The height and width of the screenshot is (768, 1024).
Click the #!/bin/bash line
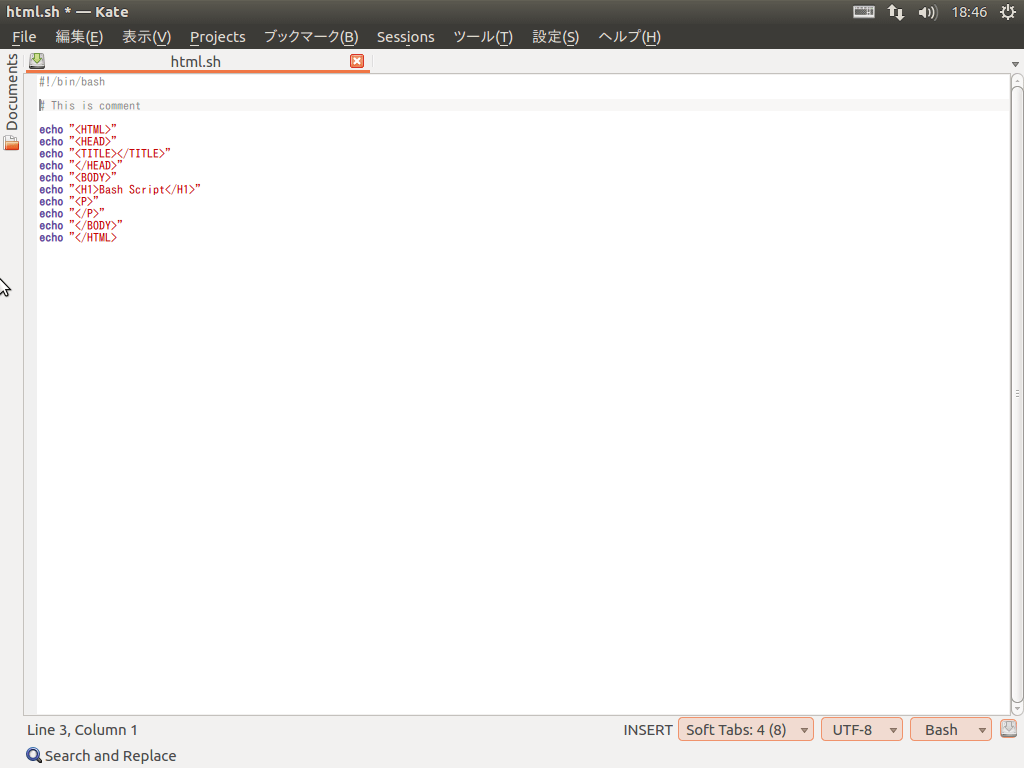coord(72,82)
